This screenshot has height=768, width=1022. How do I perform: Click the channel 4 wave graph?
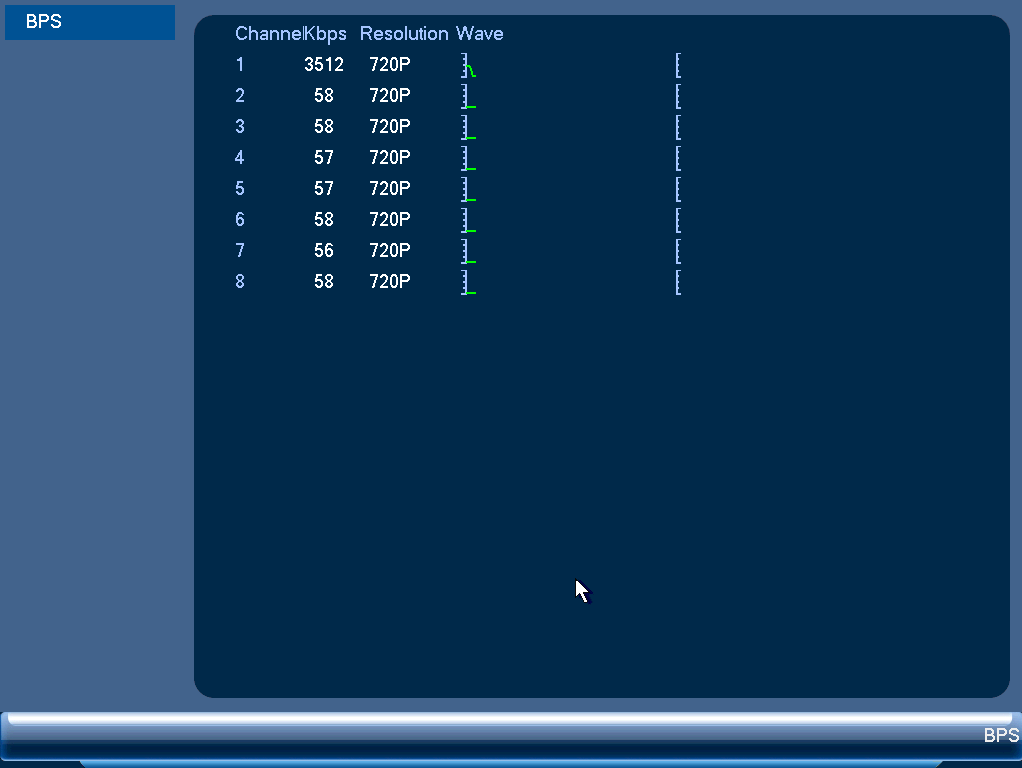pyautogui.click(x=571, y=158)
